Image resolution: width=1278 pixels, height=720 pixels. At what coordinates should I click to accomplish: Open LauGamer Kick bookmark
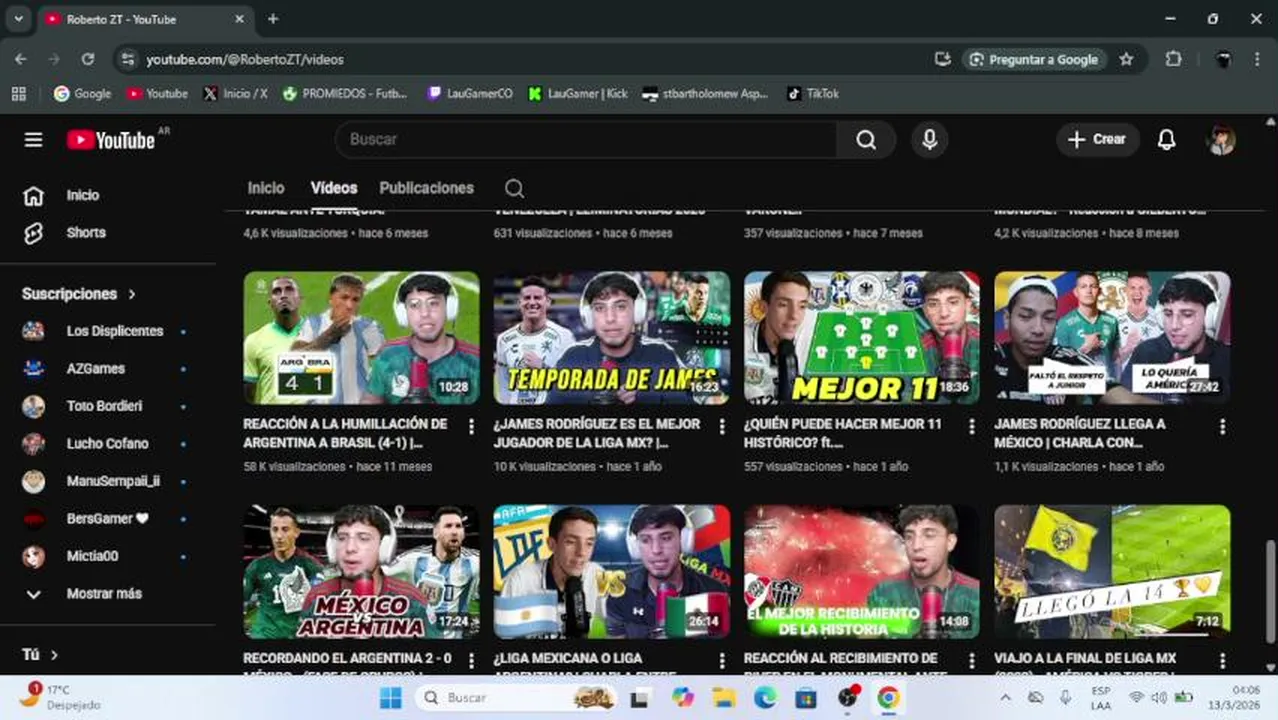(x=578, y=93)
